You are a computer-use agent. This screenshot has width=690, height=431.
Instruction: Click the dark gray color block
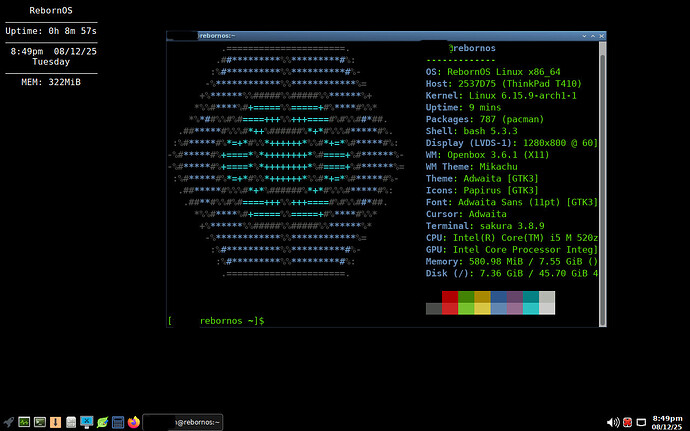tap(434, 309)
